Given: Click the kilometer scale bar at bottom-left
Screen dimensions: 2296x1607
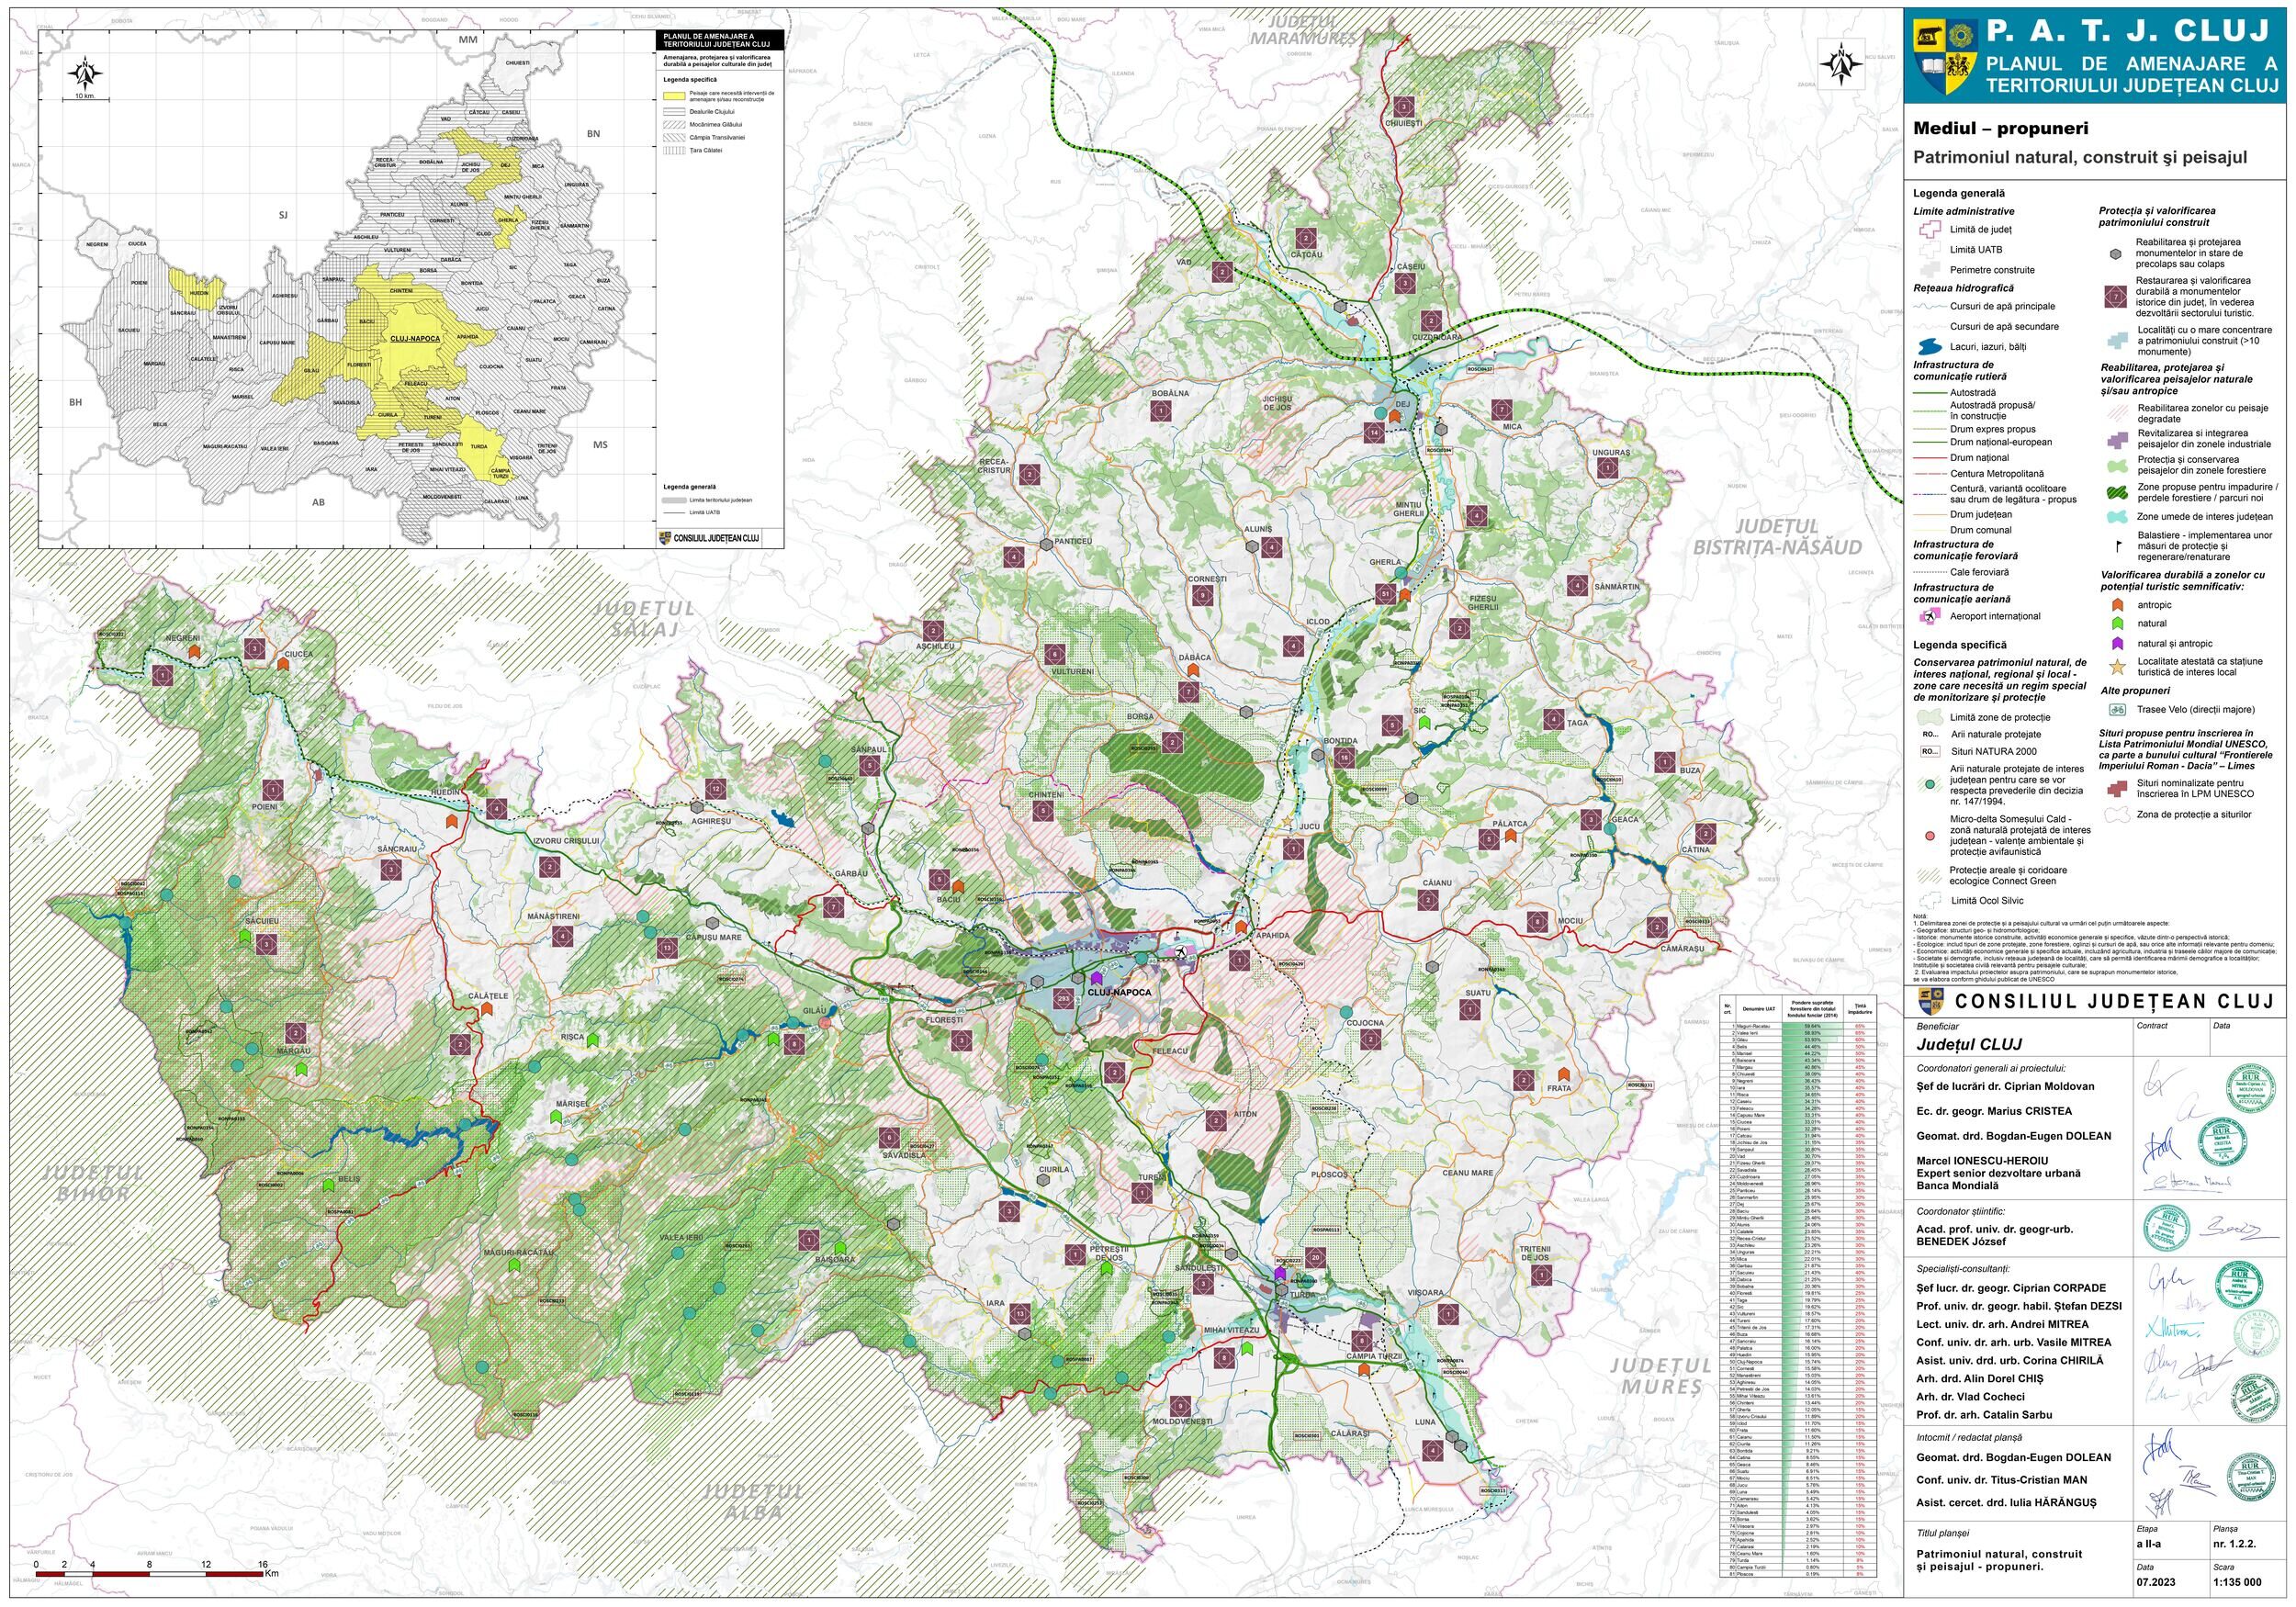Looking at the screenshot, I should [150, 1576].
